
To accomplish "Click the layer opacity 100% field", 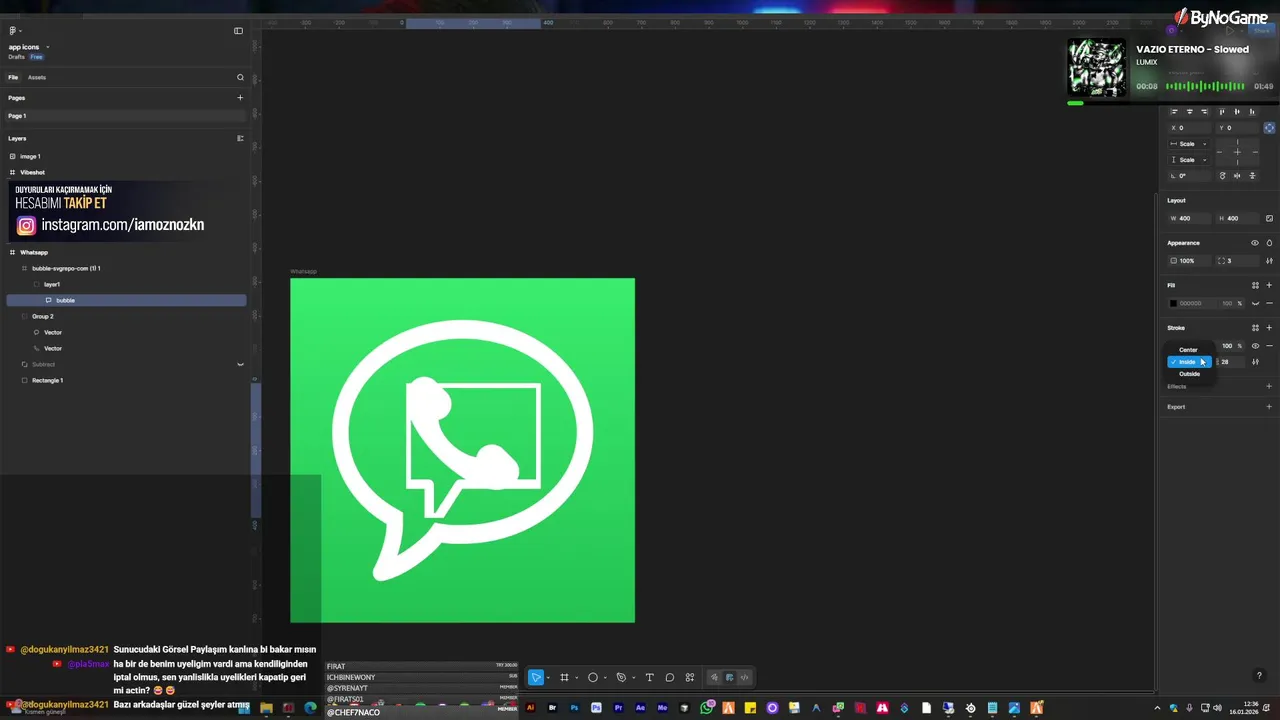I will pos(1189,260).
